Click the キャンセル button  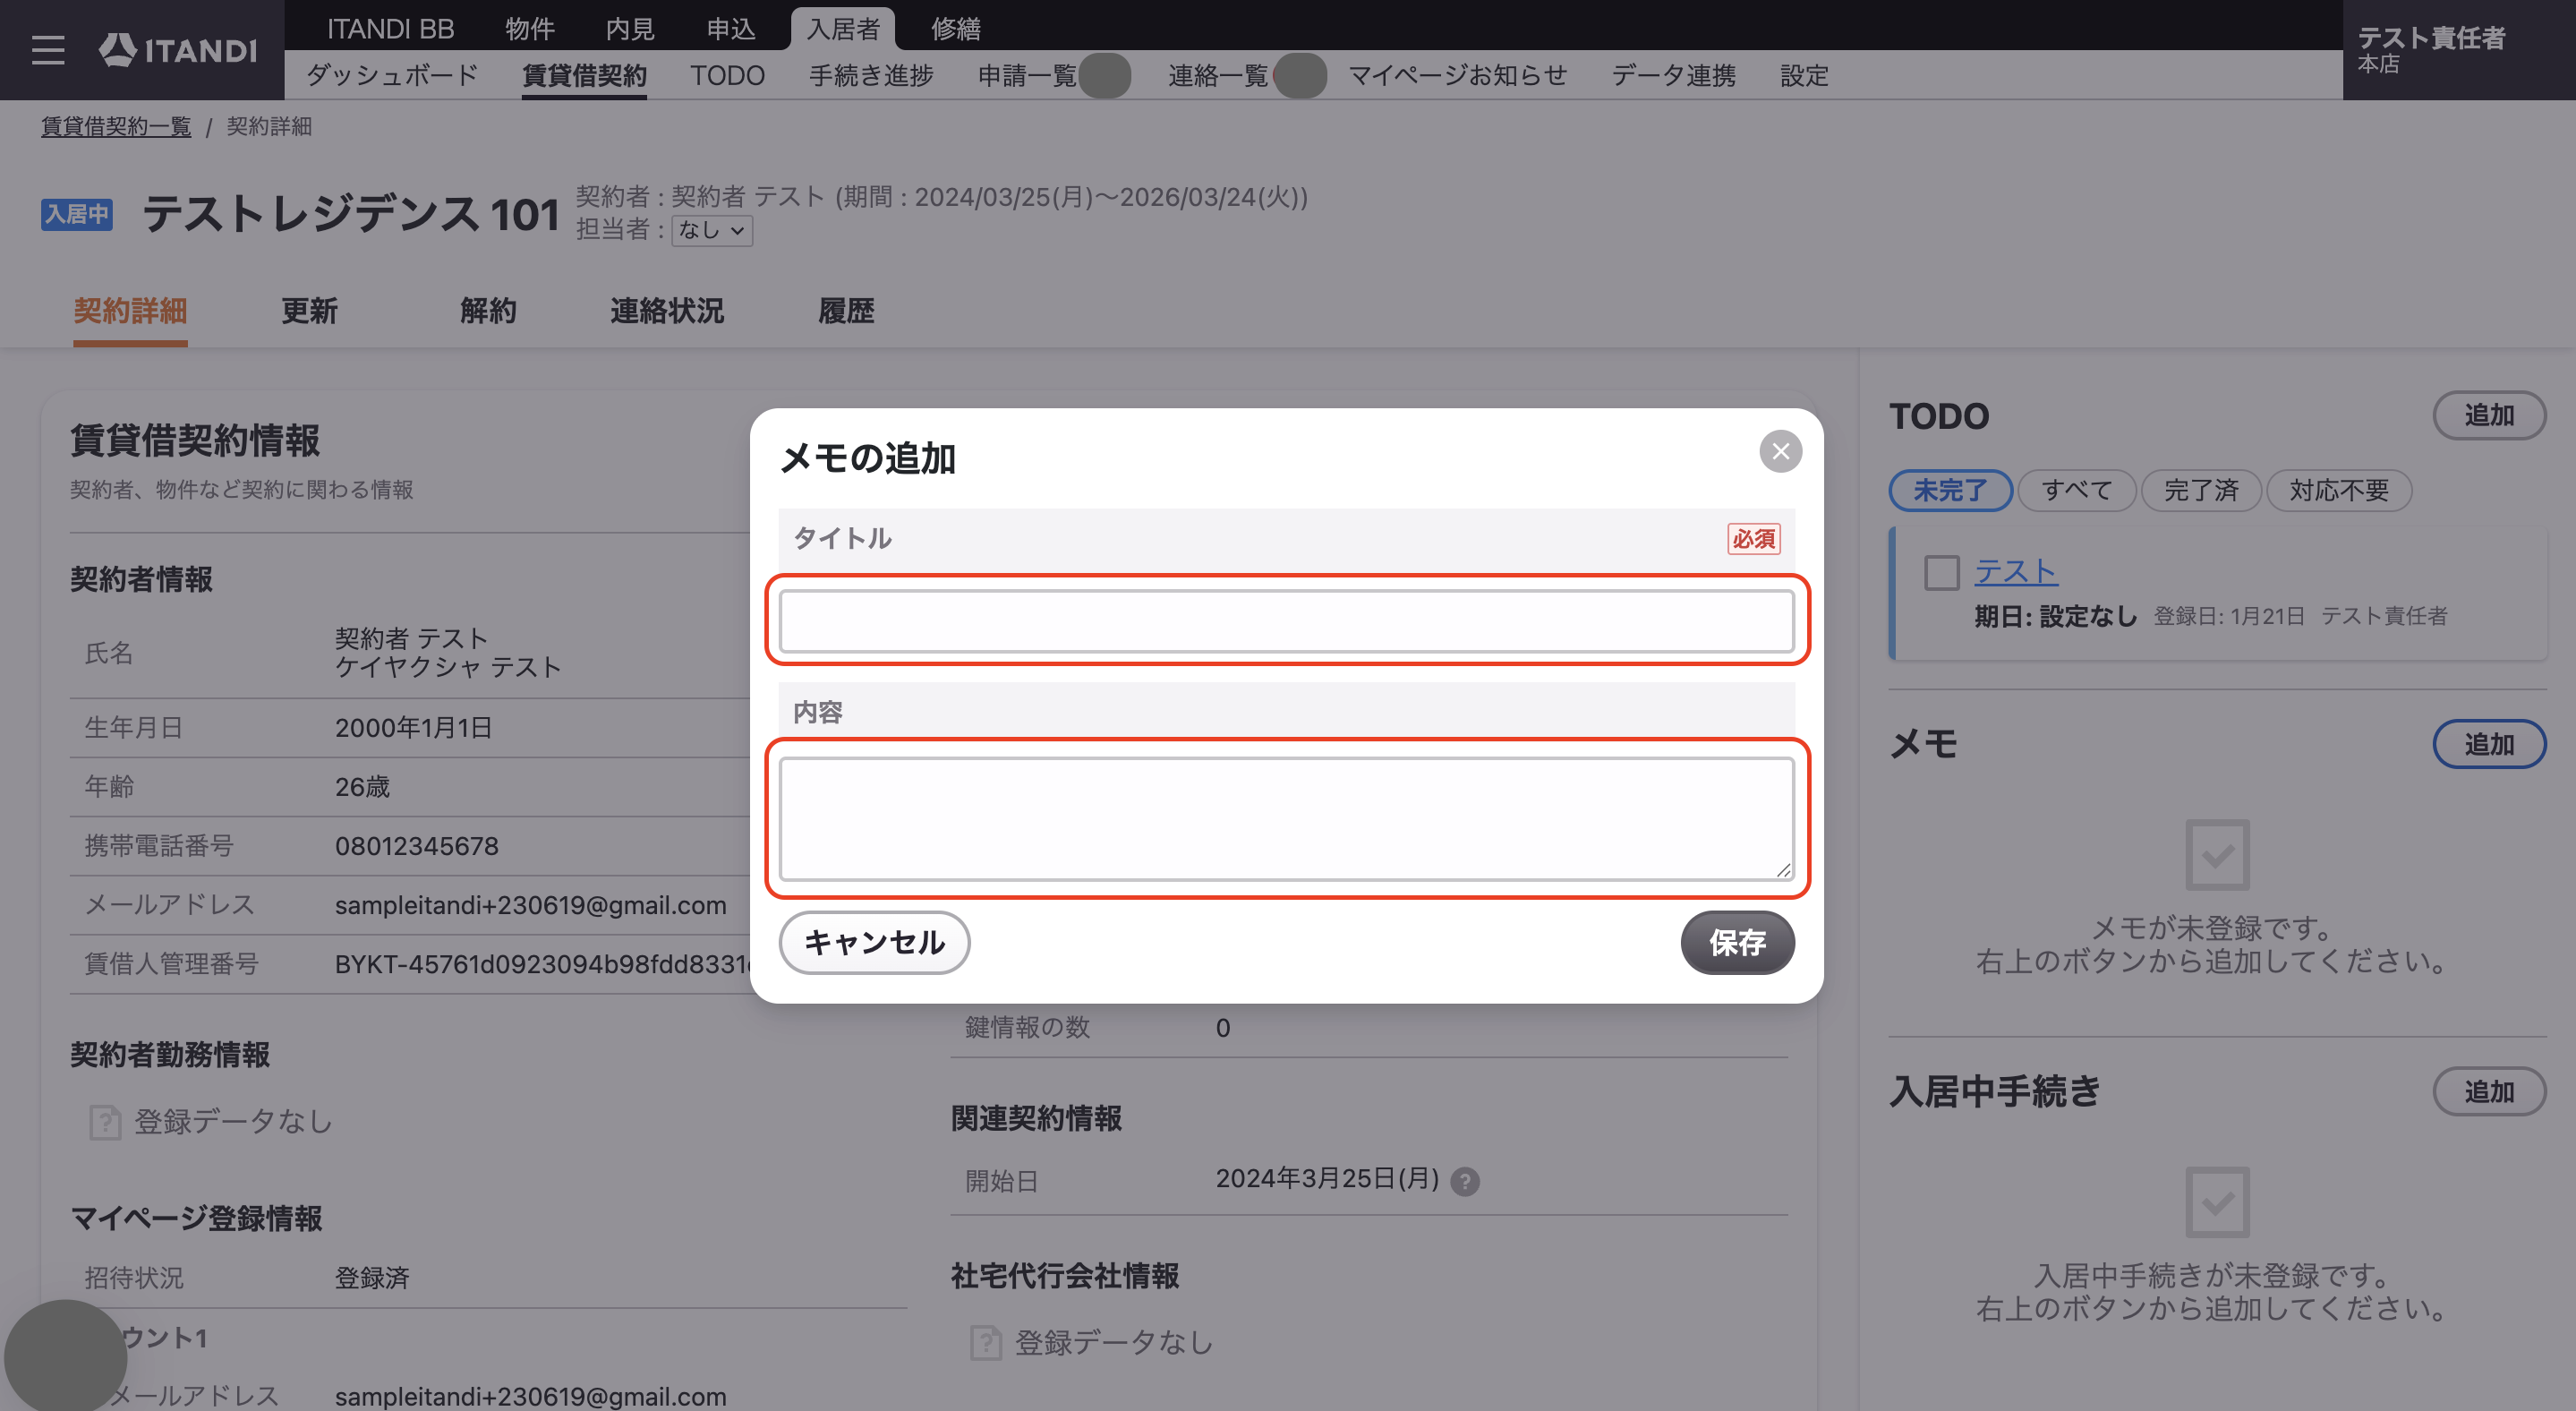tap(874, 942)
